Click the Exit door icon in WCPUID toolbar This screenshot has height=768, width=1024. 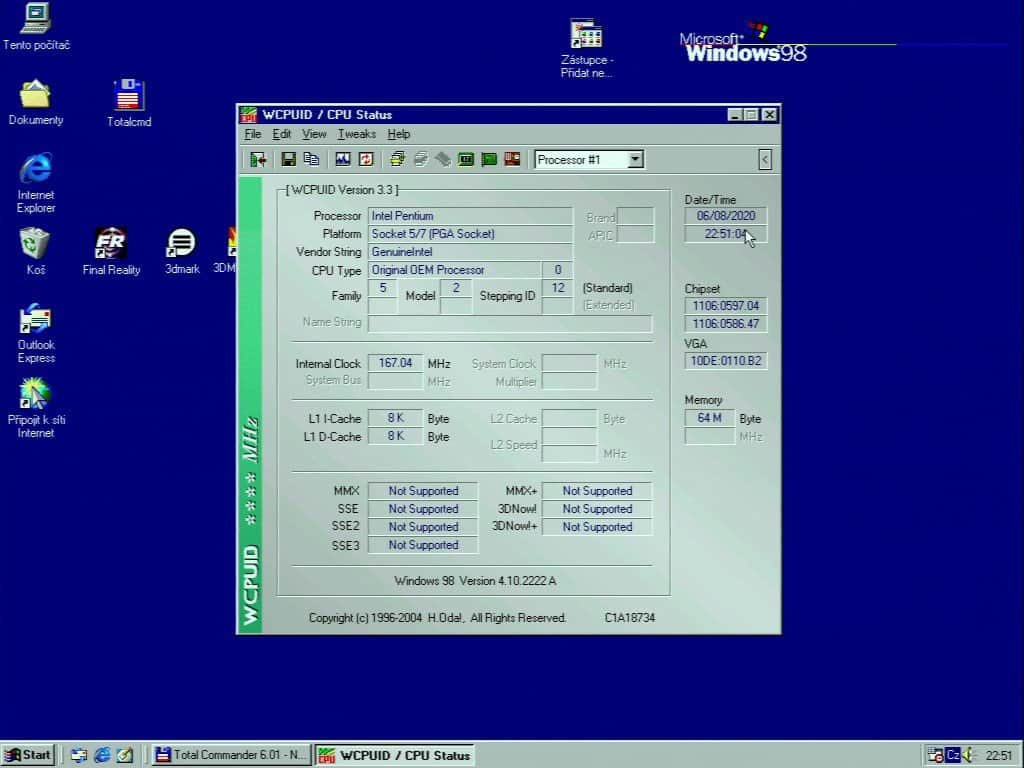tap(258, 159)
